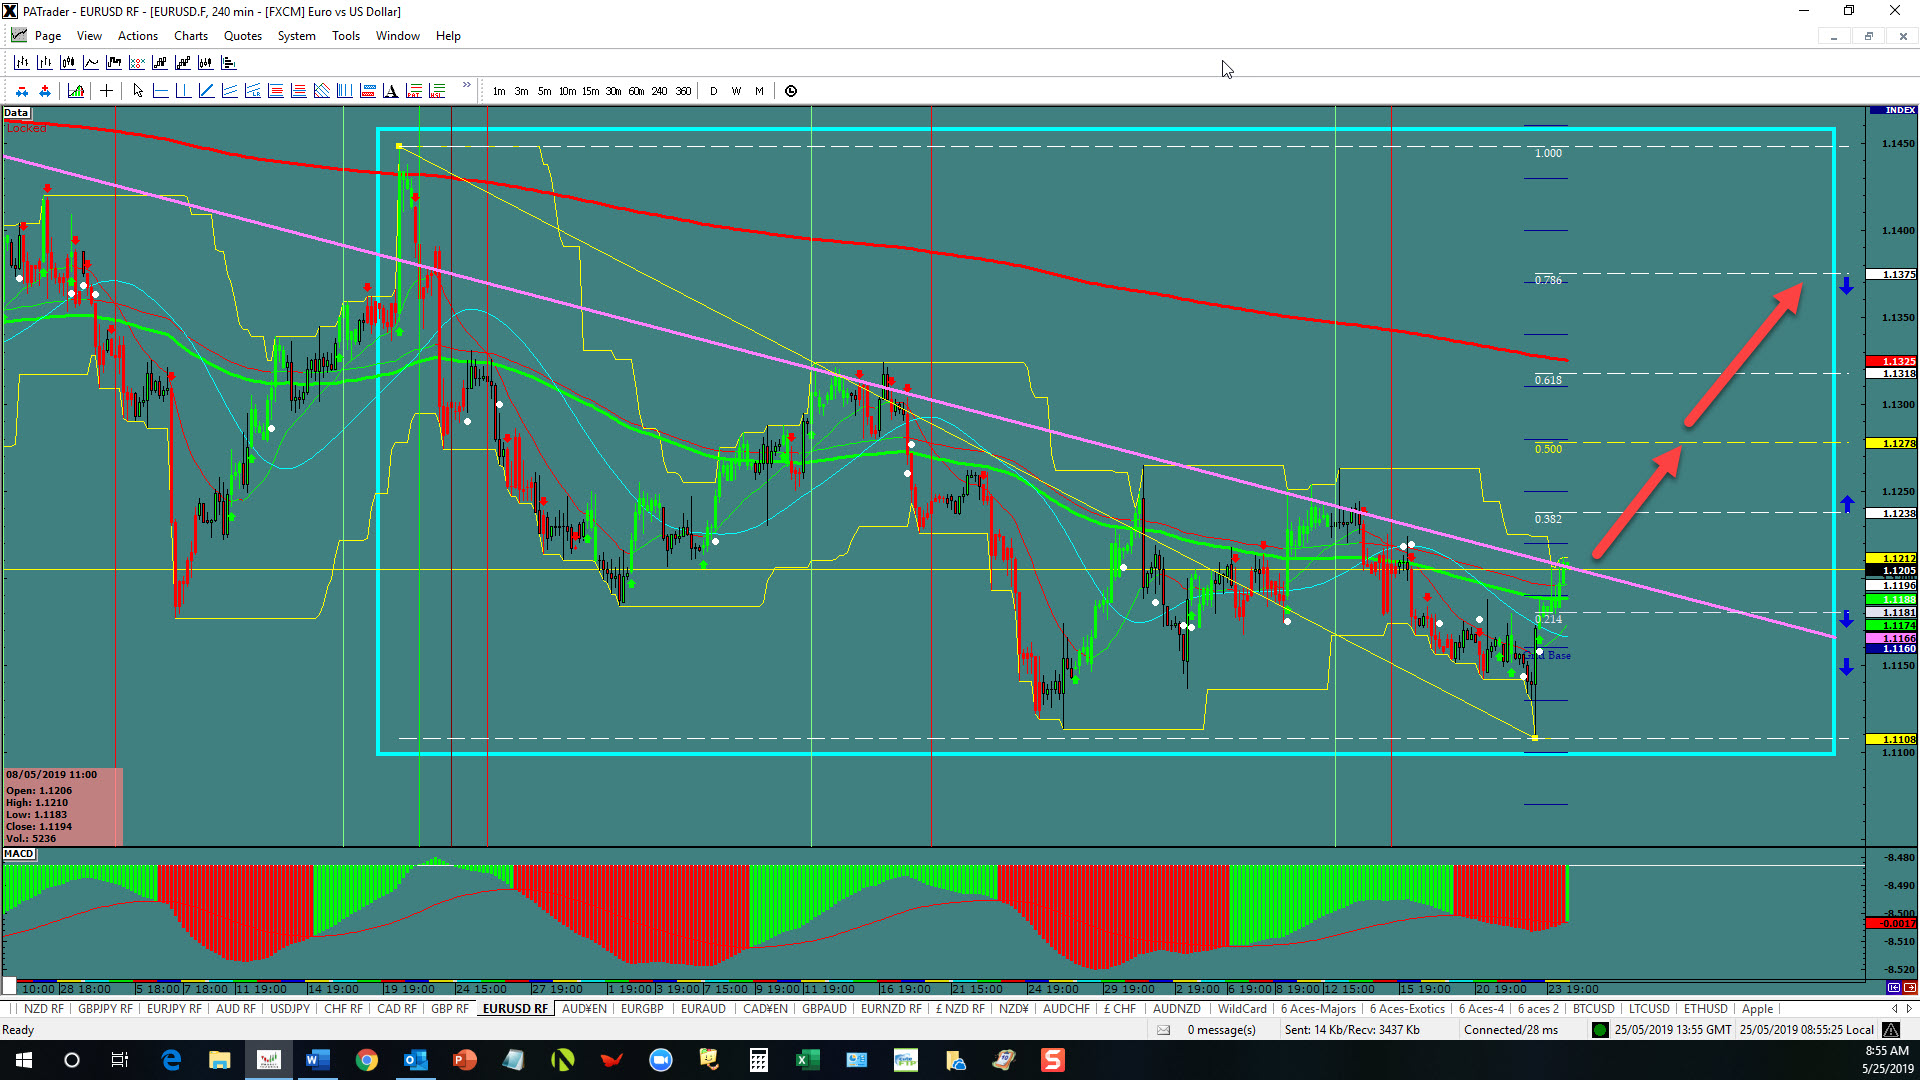This screenshot has width=1920, height=1080.
Task: Open the BTCUSD chart tab
Action: (x=1594, y=1009)
